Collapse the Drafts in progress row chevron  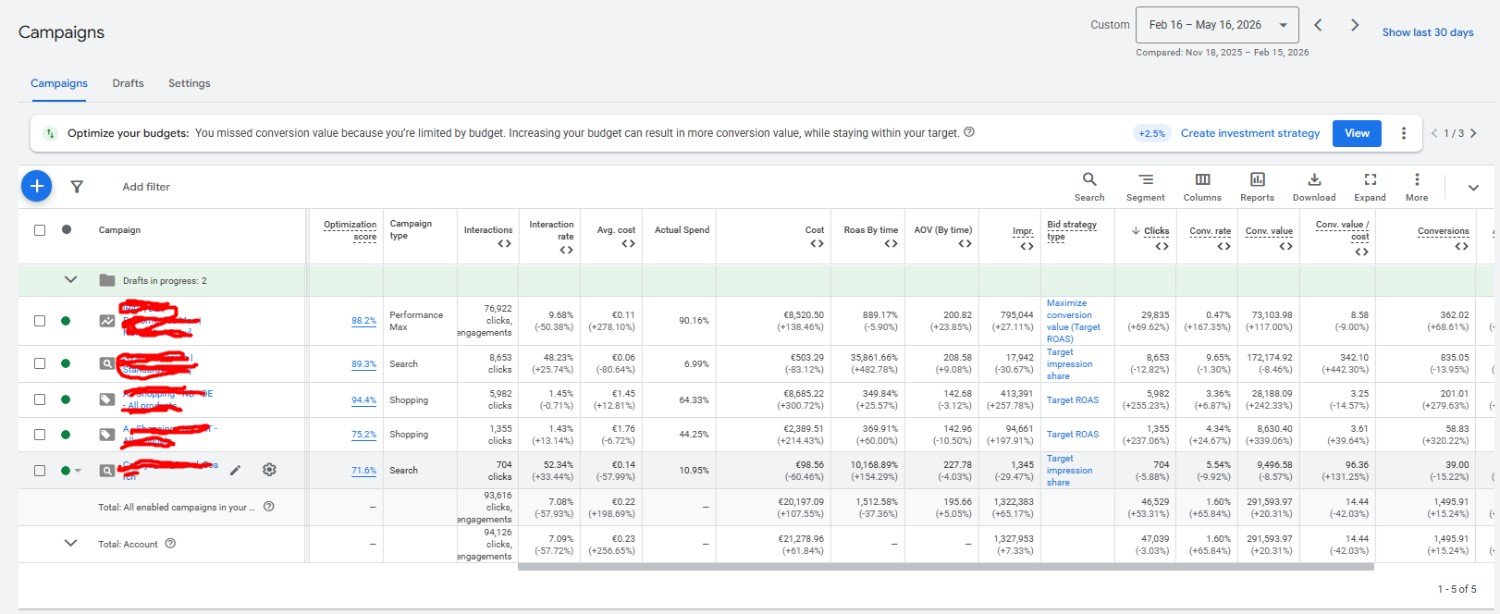click(70, 280)
